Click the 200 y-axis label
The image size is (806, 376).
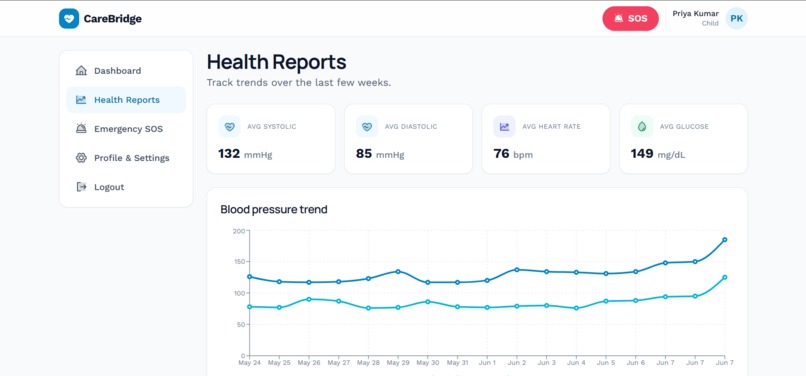tap(239, 231)
